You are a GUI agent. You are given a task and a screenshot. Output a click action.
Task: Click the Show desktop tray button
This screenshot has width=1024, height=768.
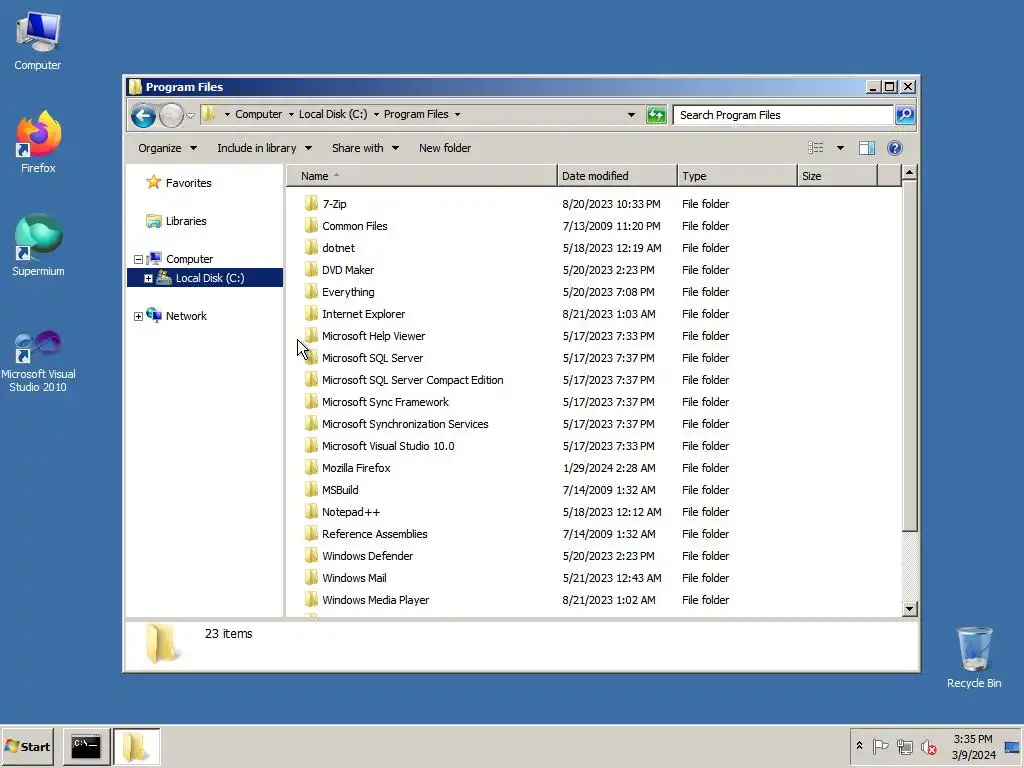pyautogui.click(x=1013, y=746)
